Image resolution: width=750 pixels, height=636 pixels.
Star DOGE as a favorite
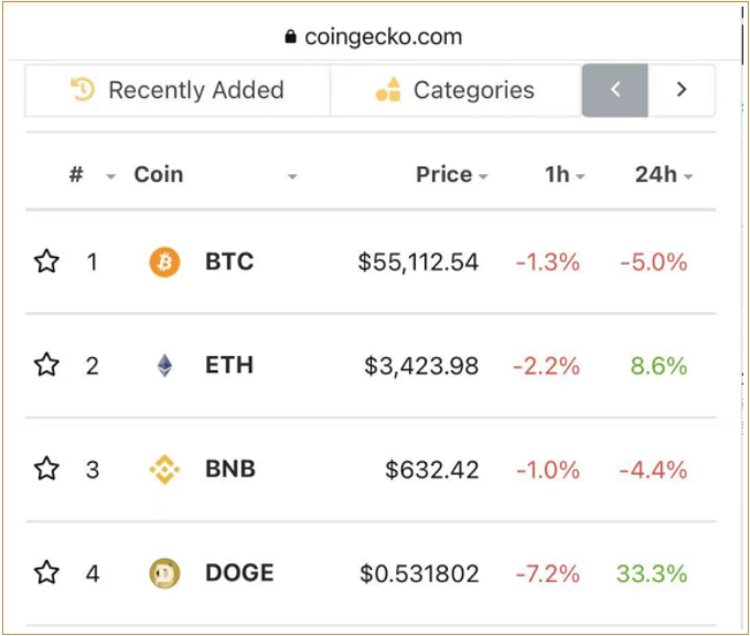pos(46,572)
